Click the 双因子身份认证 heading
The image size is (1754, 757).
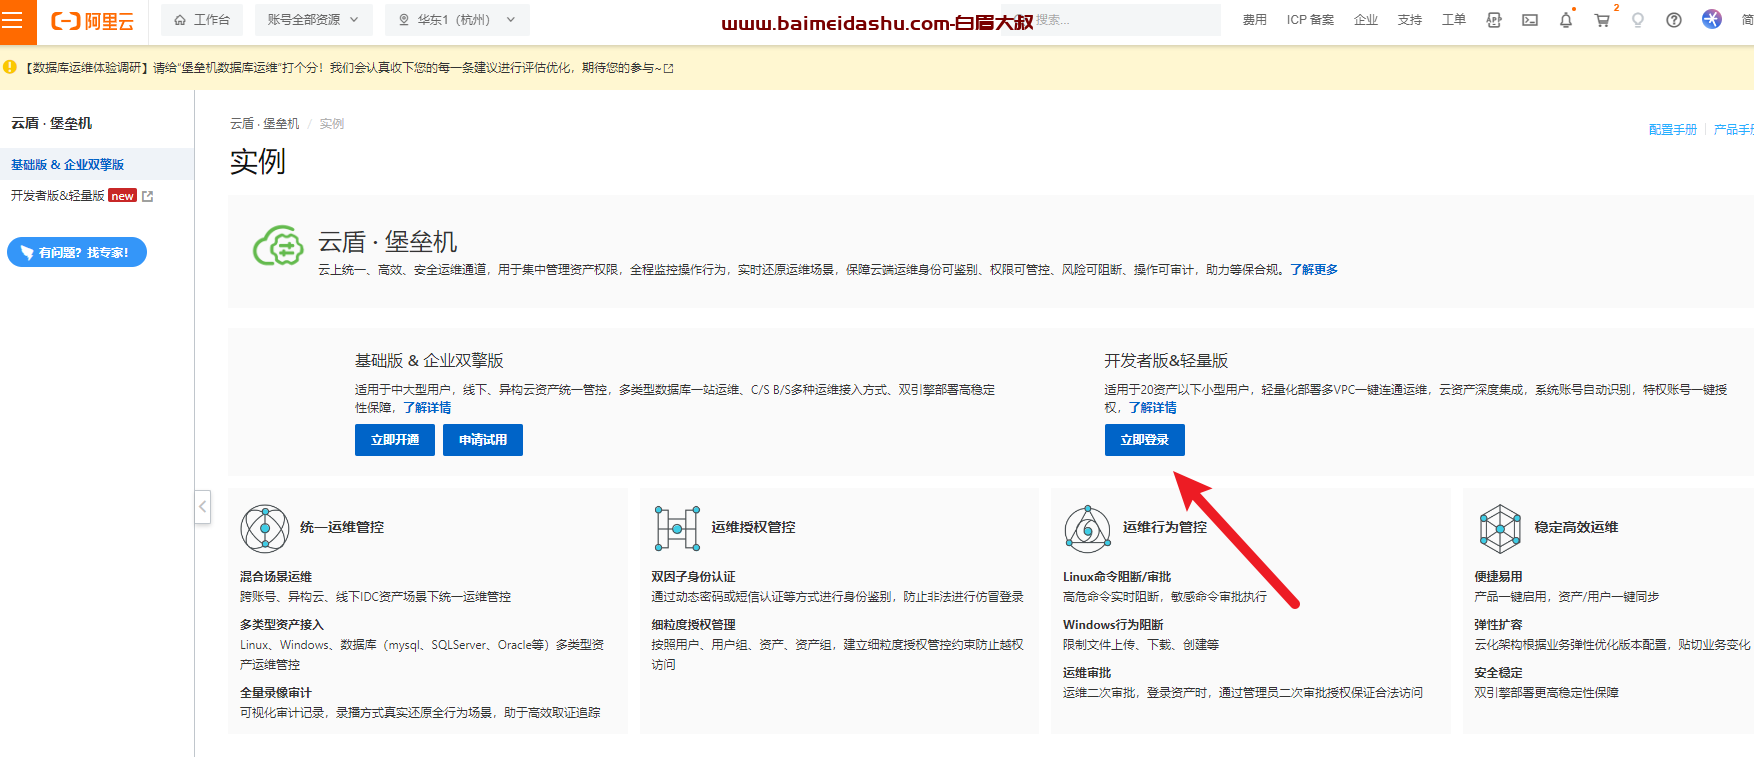click(693, 577)
